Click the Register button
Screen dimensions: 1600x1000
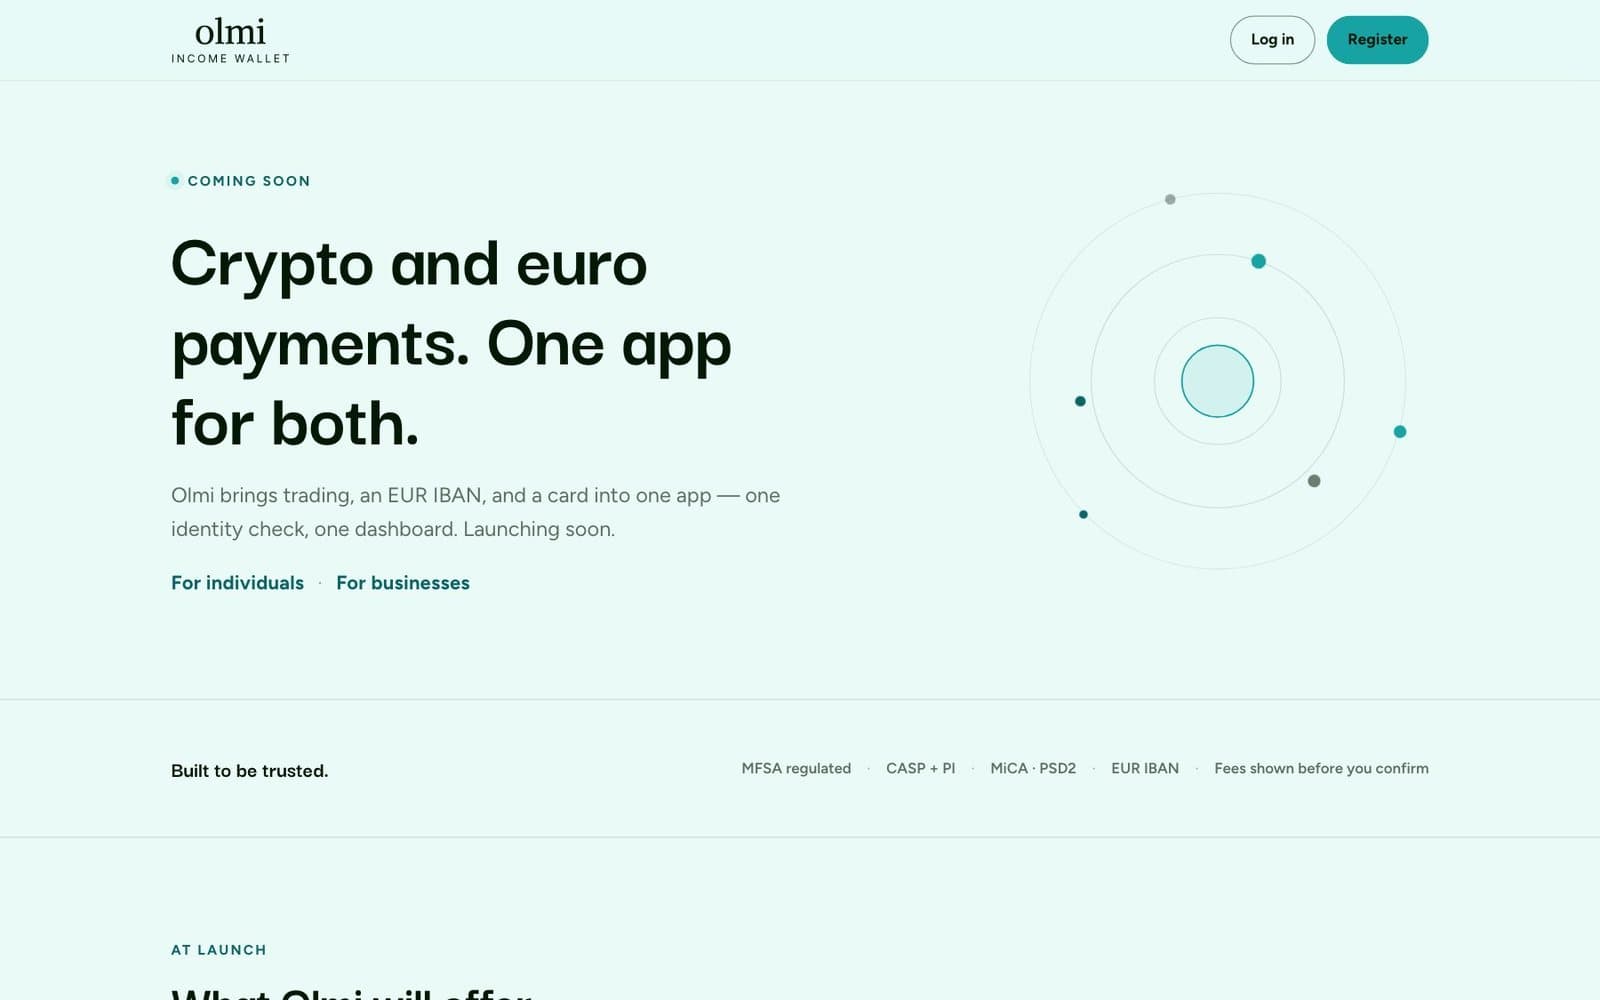(x=1377, y=40)
